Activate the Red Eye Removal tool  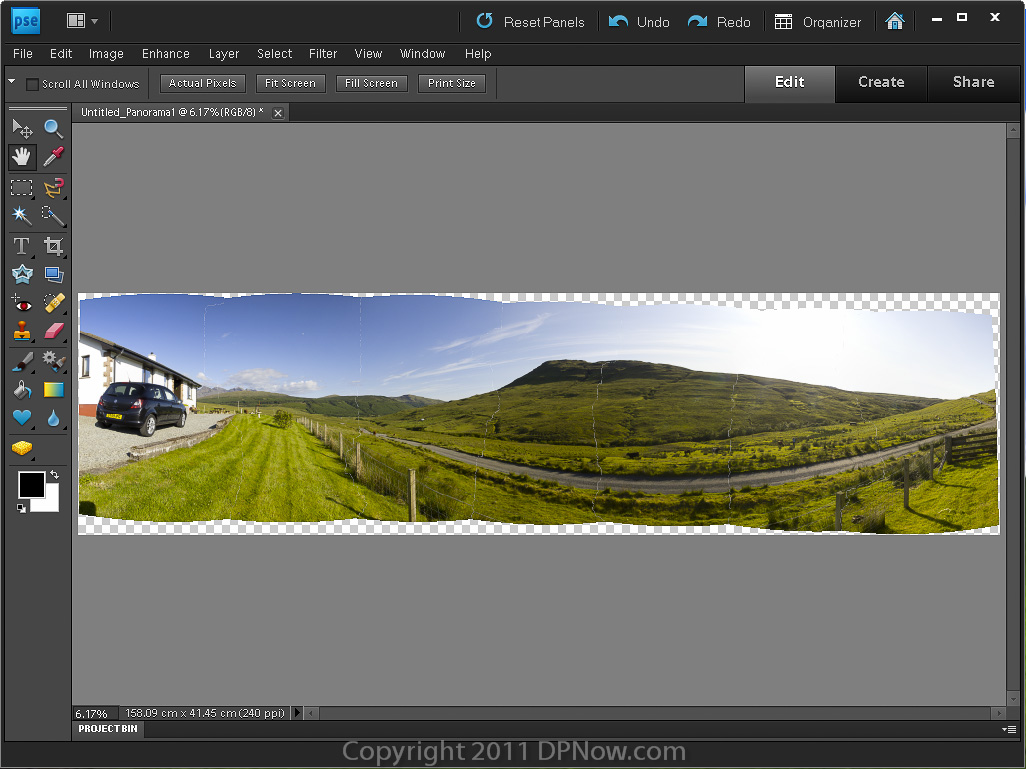tap(21, 303)
